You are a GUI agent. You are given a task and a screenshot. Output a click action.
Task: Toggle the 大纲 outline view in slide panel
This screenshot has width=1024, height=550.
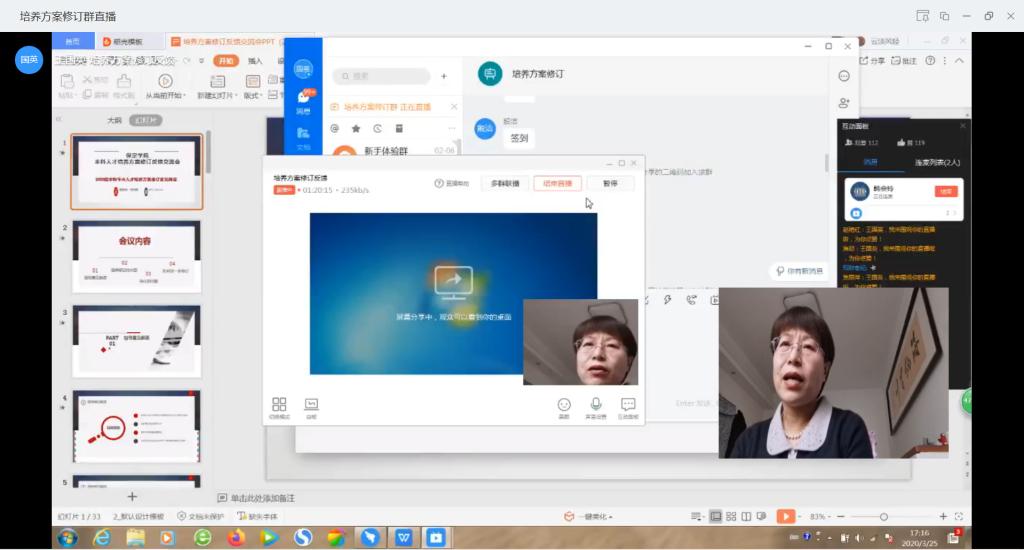pyautogui.click(x=114, y=120)
